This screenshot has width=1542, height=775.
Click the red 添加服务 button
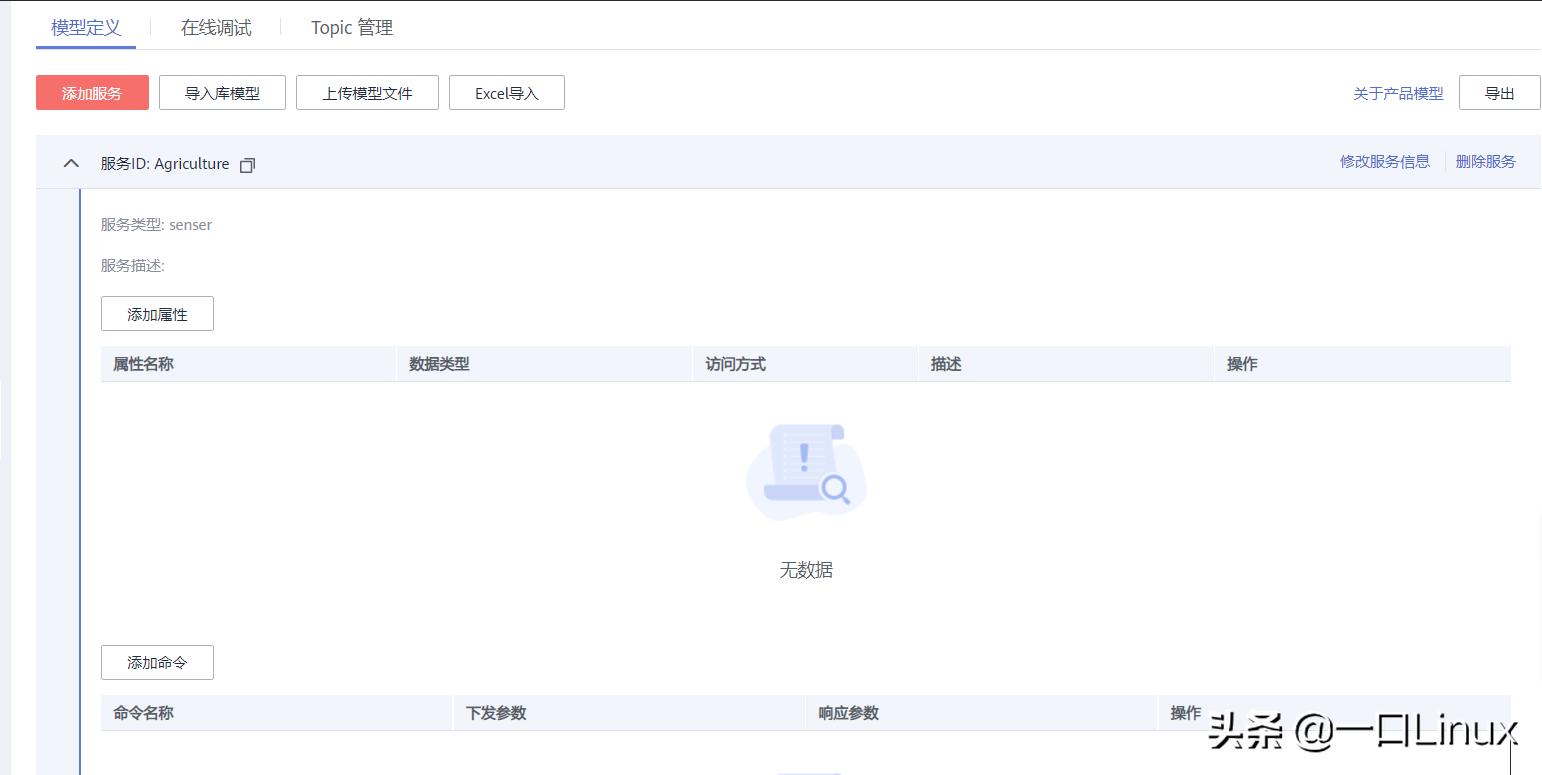(x=92, y=92)
